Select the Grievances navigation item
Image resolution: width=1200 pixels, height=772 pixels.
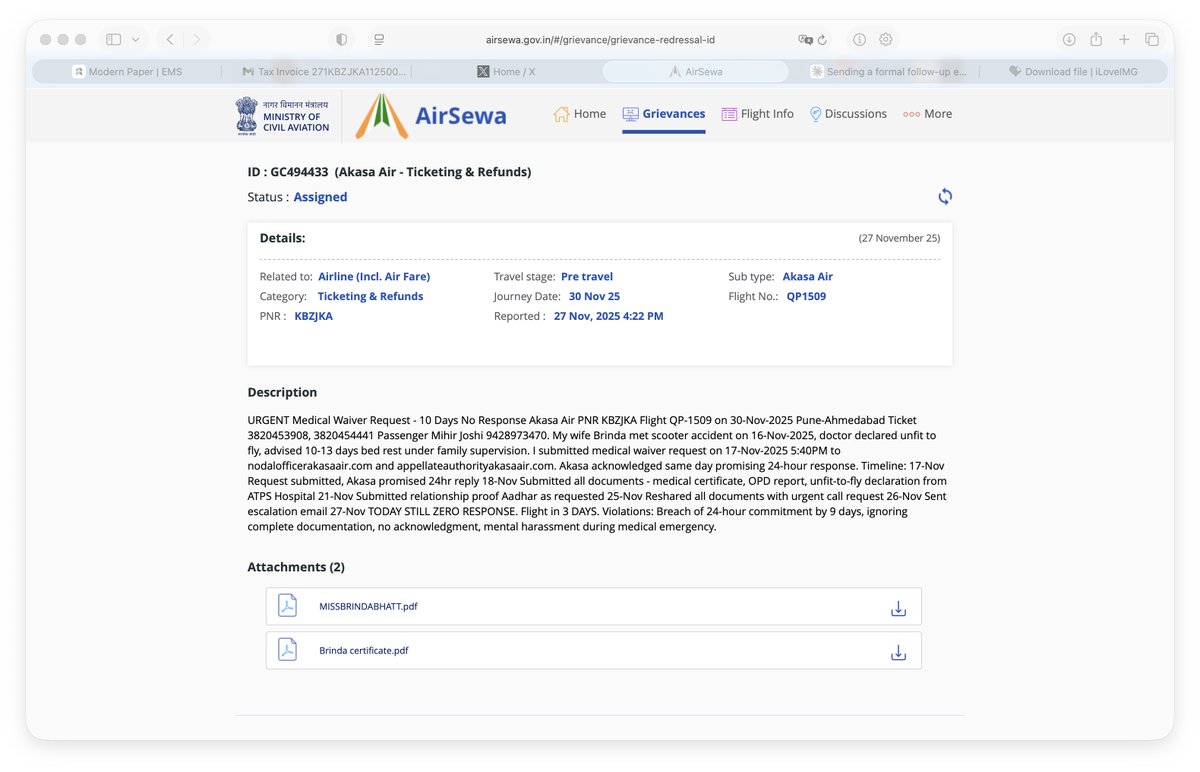(664, 114)
